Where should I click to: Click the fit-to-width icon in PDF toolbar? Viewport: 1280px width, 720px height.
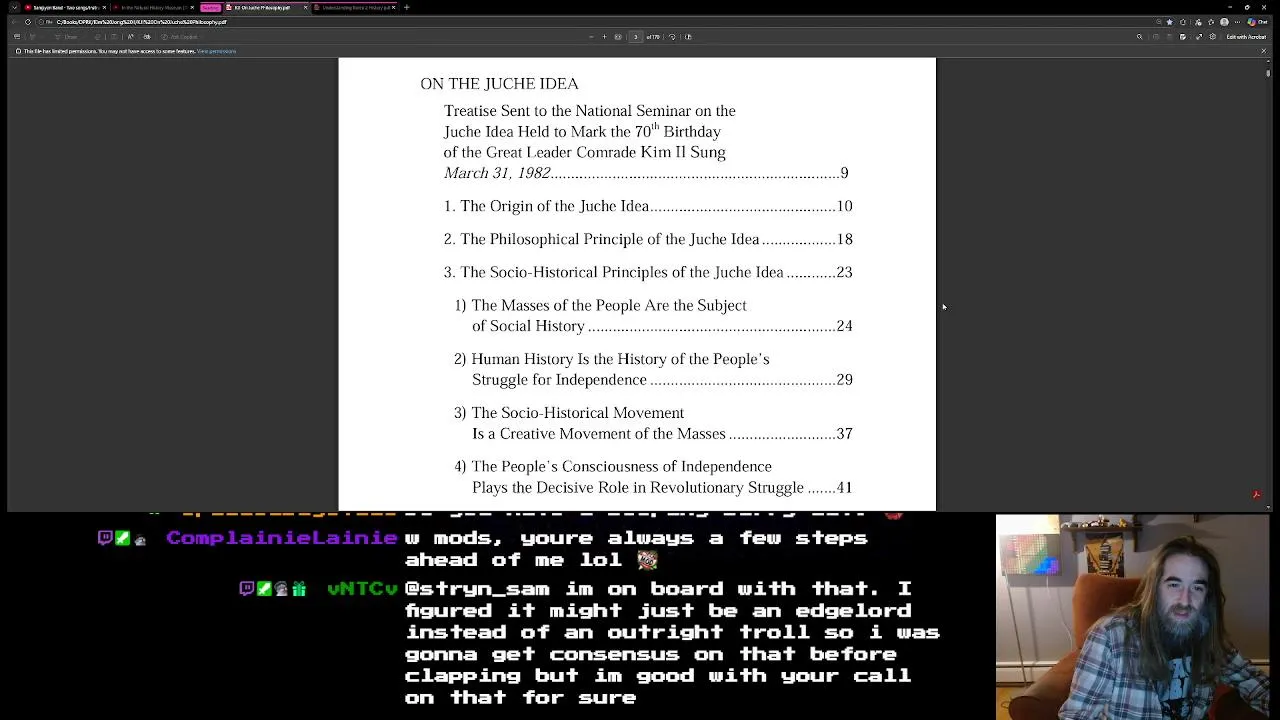(x=618, y=37)
